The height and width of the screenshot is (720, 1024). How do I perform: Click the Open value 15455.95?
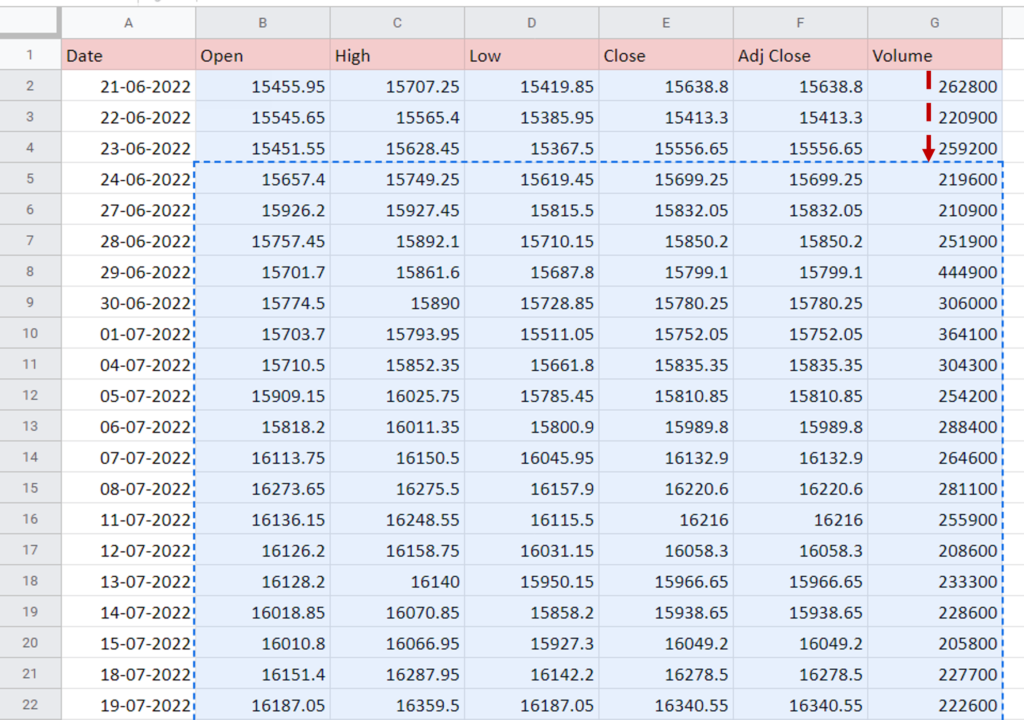[x=263, y=86]
